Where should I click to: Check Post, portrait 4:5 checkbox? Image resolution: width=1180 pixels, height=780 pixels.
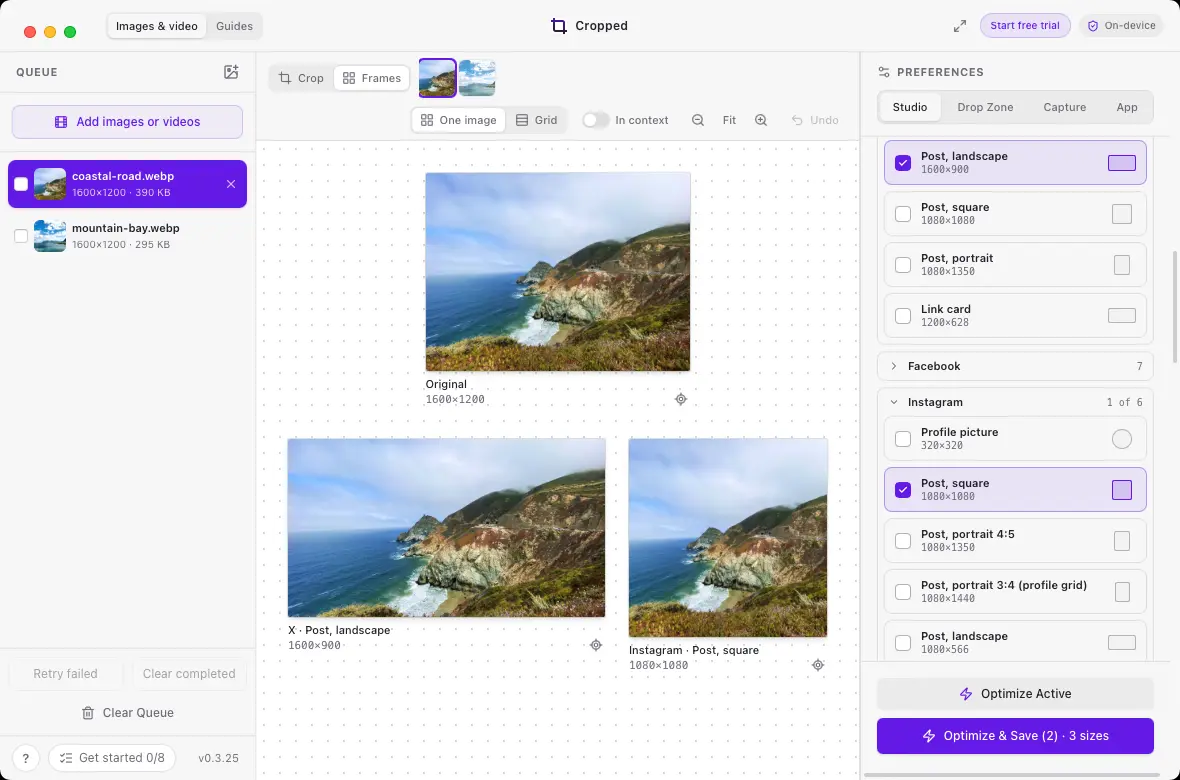coord(902,541)
